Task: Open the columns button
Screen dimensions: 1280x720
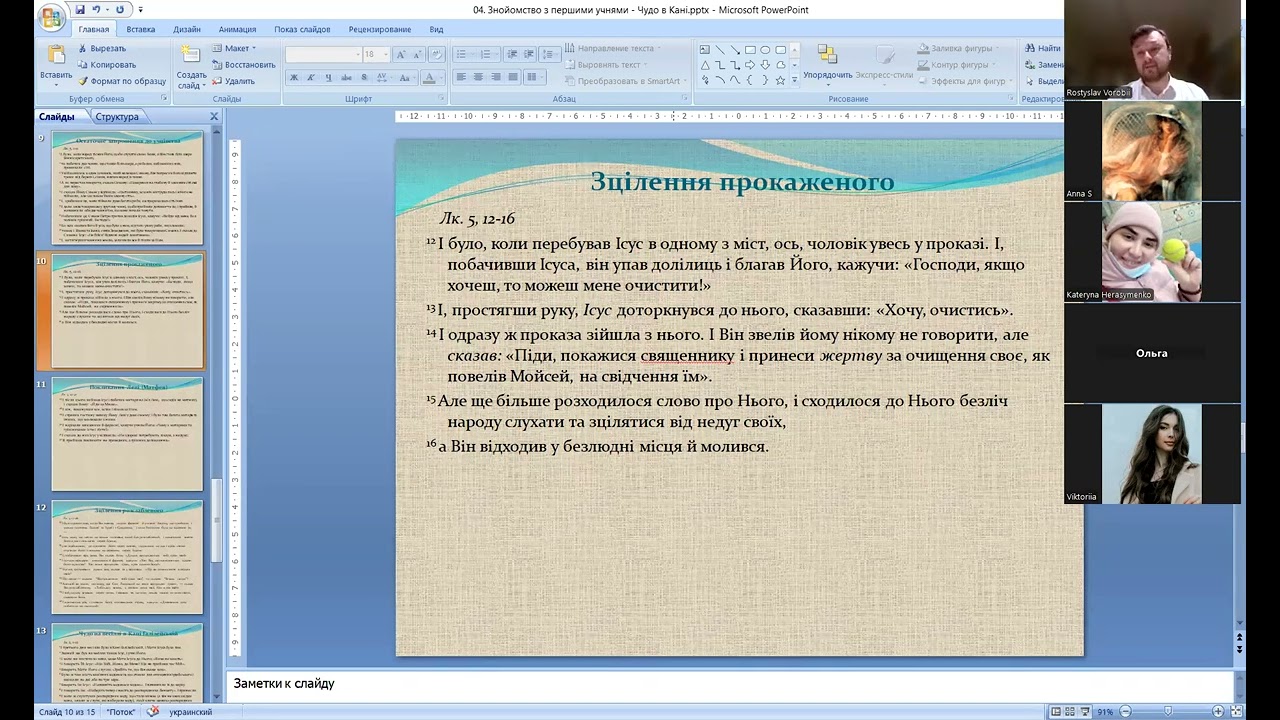Action: click(x=534, y=77)
